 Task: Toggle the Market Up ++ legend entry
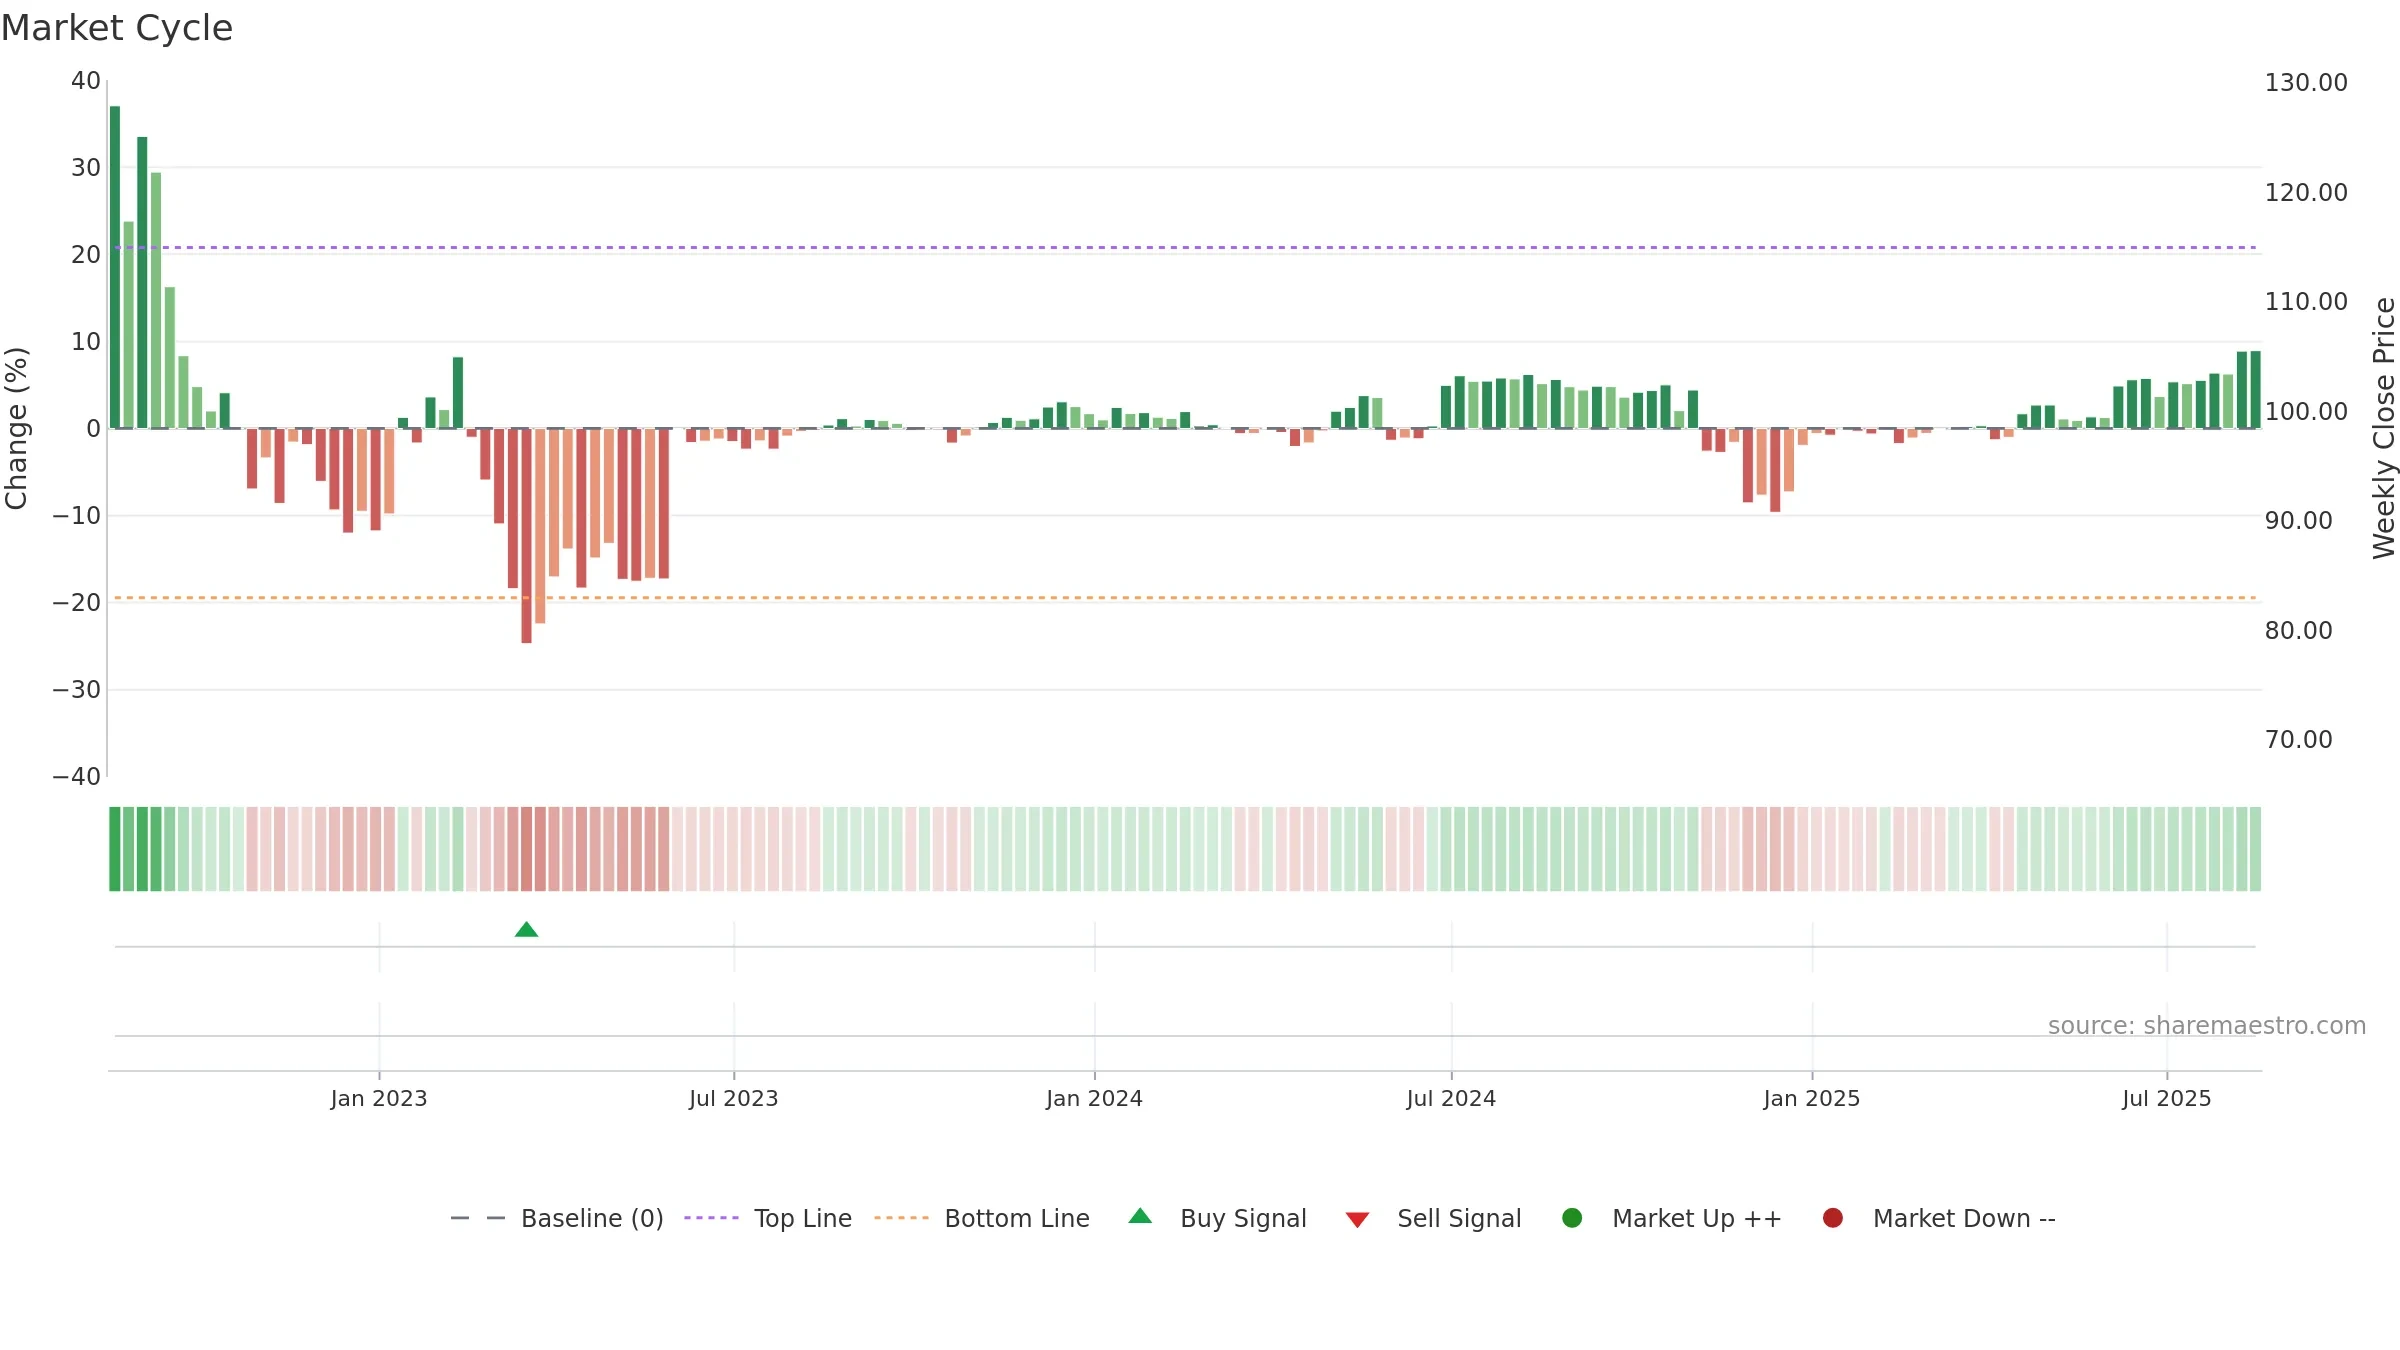1671,1218
